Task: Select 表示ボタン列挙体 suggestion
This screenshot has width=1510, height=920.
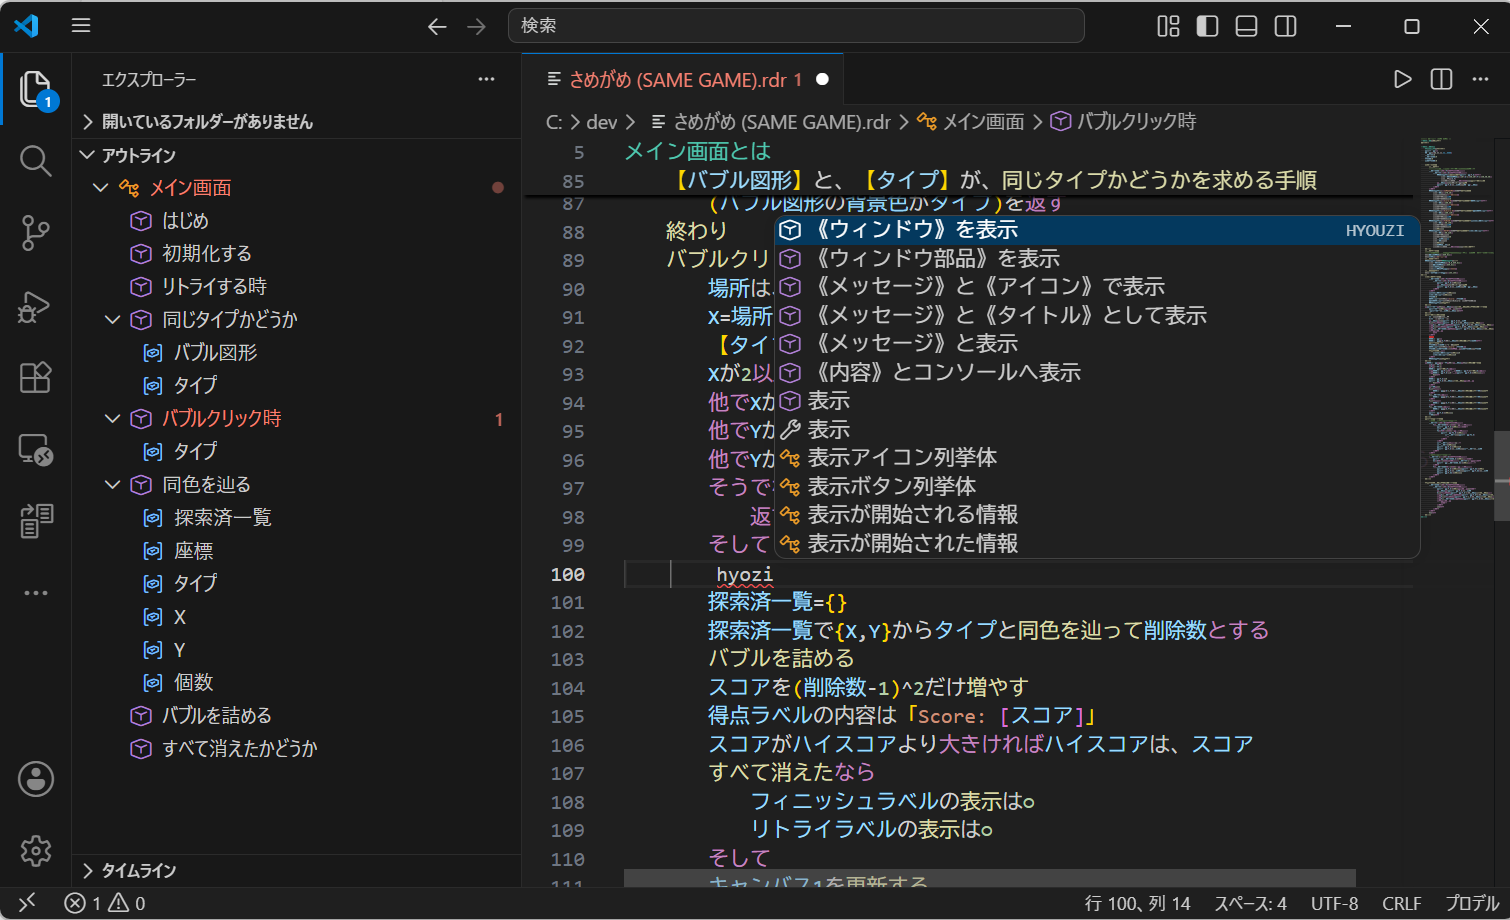Action: click(1097, 486)
